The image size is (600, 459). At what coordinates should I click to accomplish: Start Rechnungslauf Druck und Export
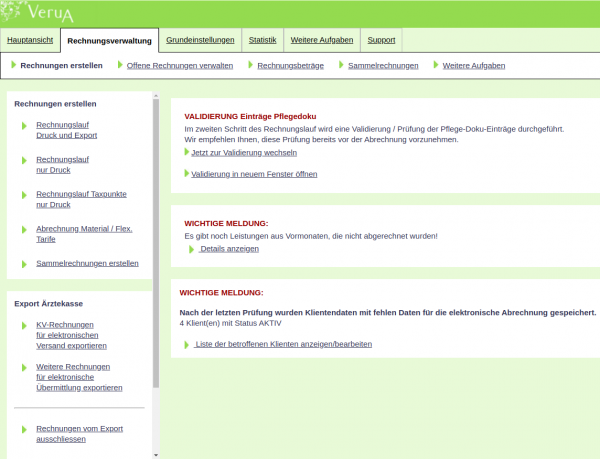click(x=67, y=130)
